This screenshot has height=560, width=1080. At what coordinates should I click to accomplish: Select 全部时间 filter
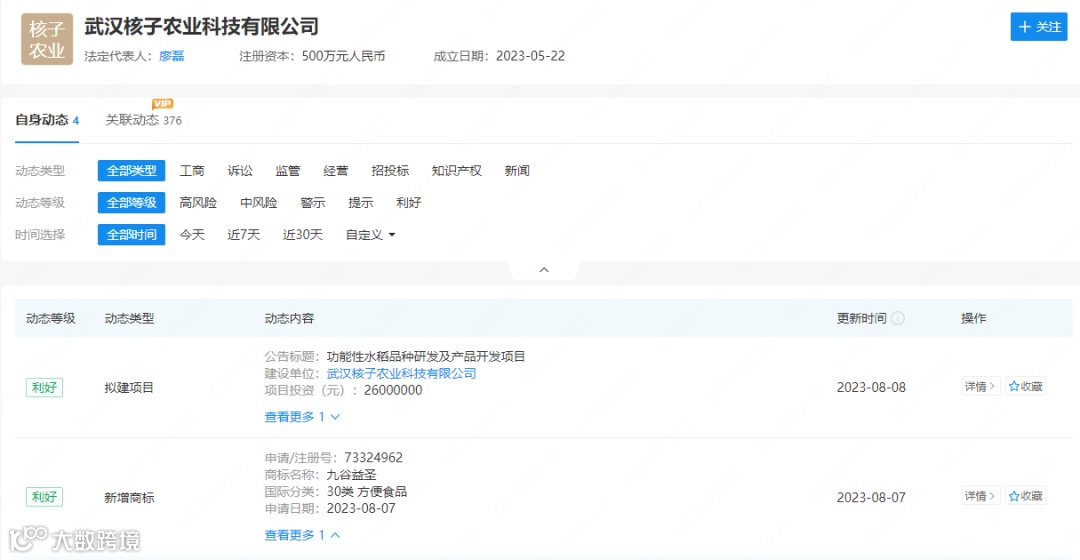pyautogui.click(x=132, y=235)
